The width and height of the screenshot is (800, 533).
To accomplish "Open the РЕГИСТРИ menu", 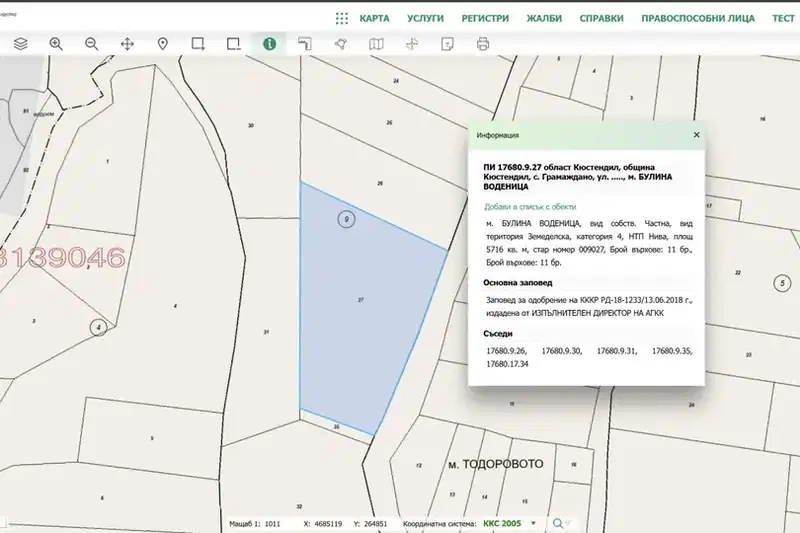I will [x=485, y=18].
